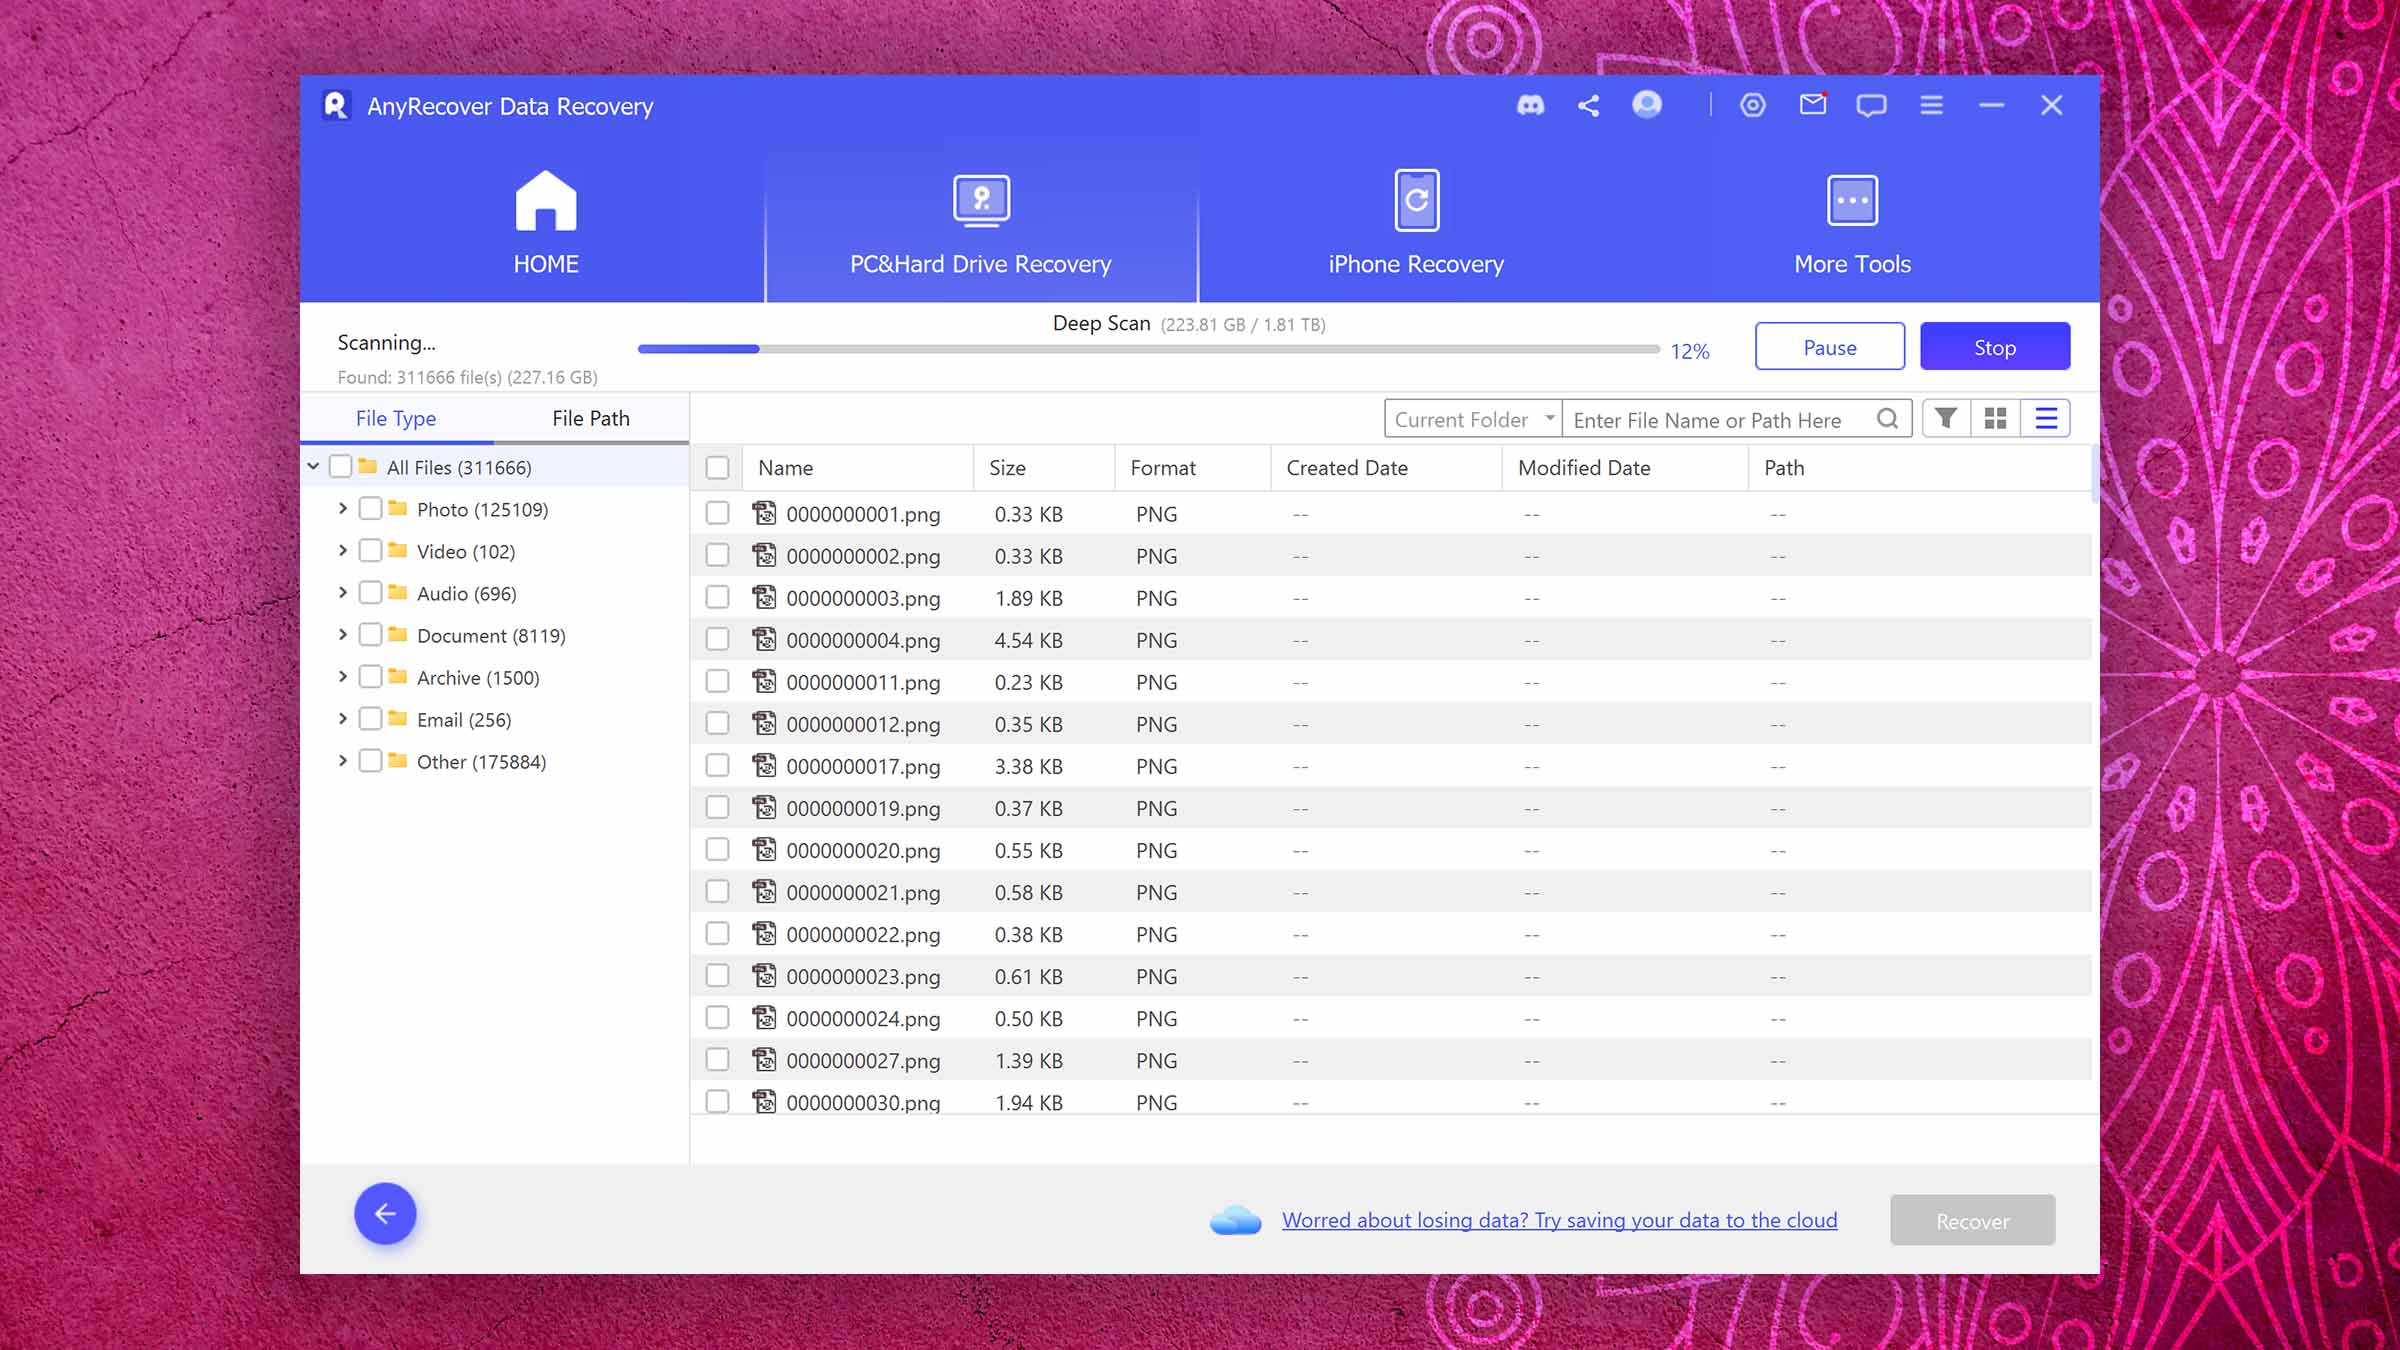Switch to list view icon
Viewport: 2400px width, 1350px height.
[x=2046, y=418]
